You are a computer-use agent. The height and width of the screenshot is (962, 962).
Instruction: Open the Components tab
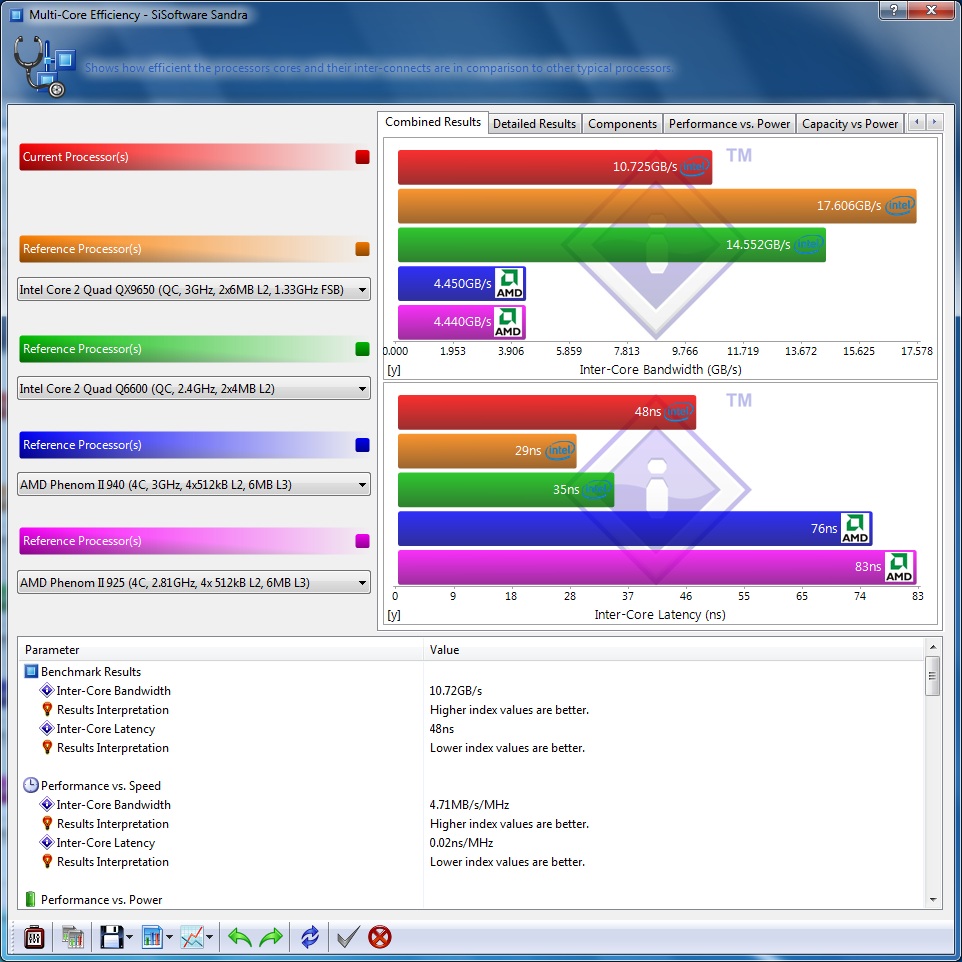click(x=622, y=124)
